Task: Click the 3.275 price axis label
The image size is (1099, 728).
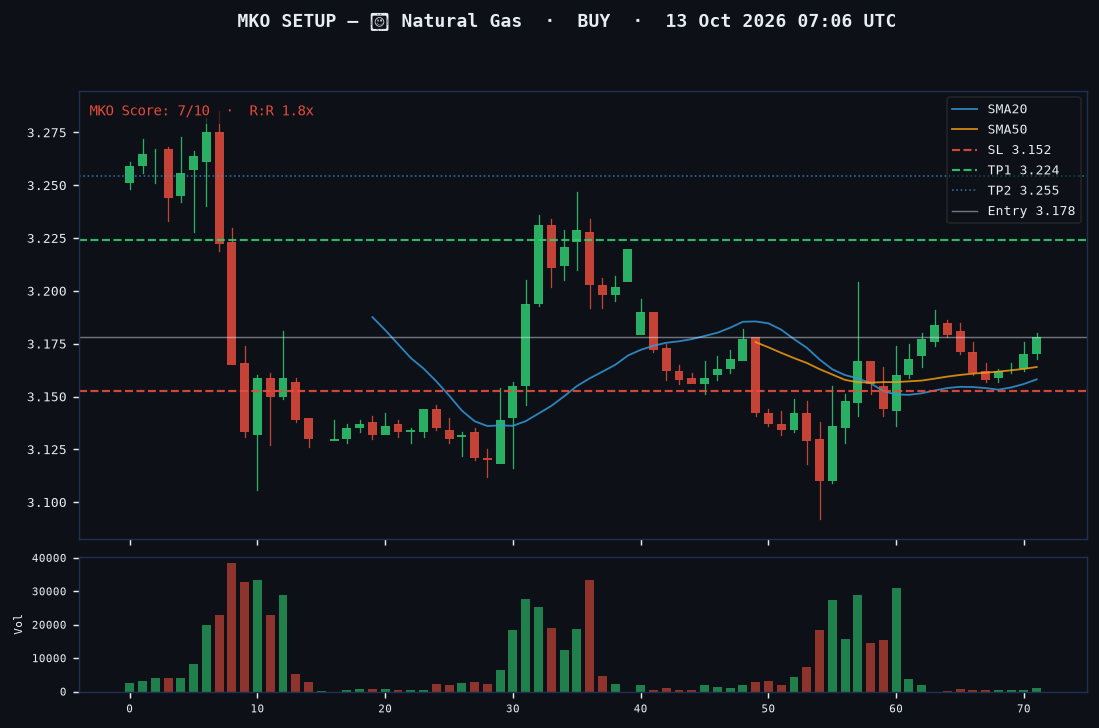Action: [47, 133]
